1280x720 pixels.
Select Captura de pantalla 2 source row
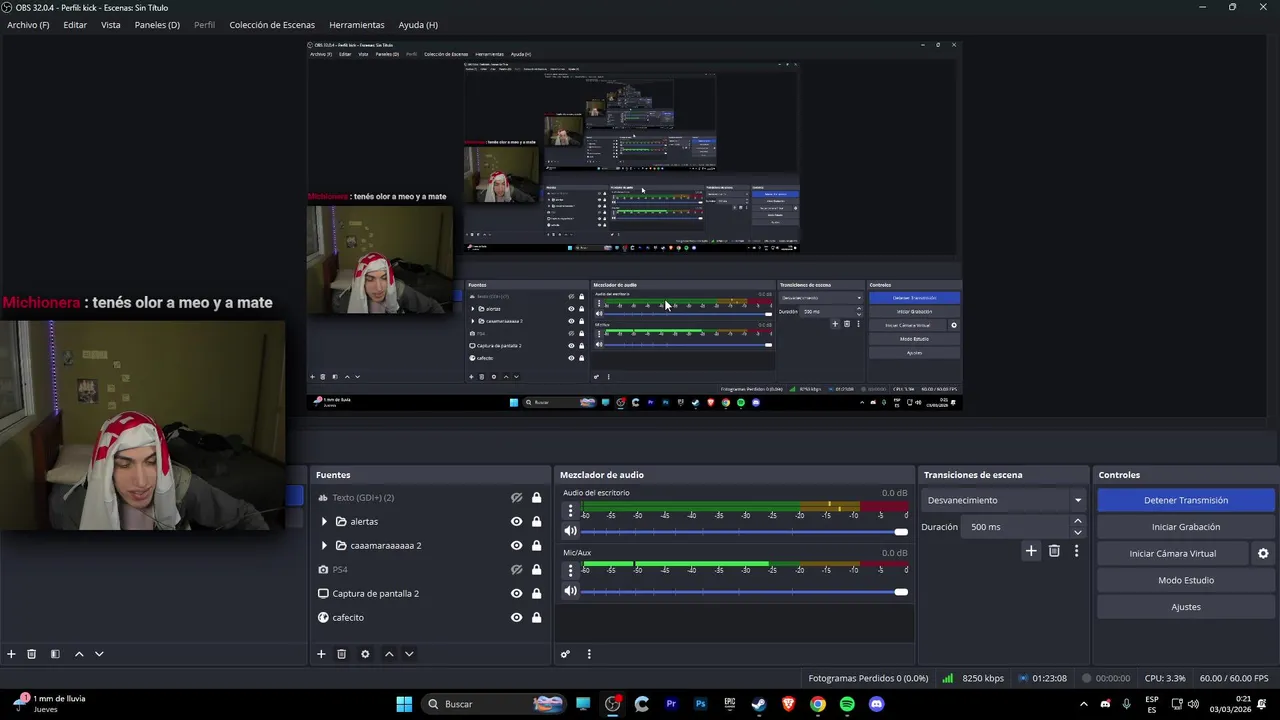(428, 594)
